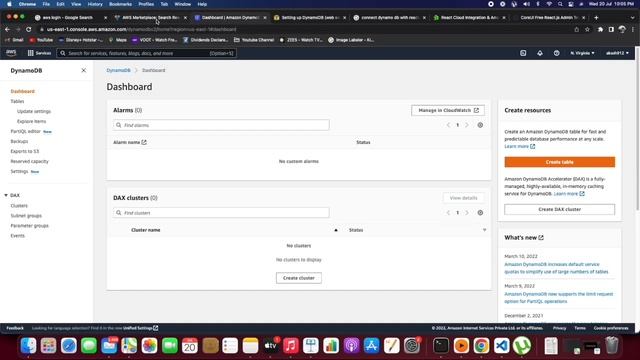Click the View details button
The width and height of the screenshot is (640, 360).
464,198
